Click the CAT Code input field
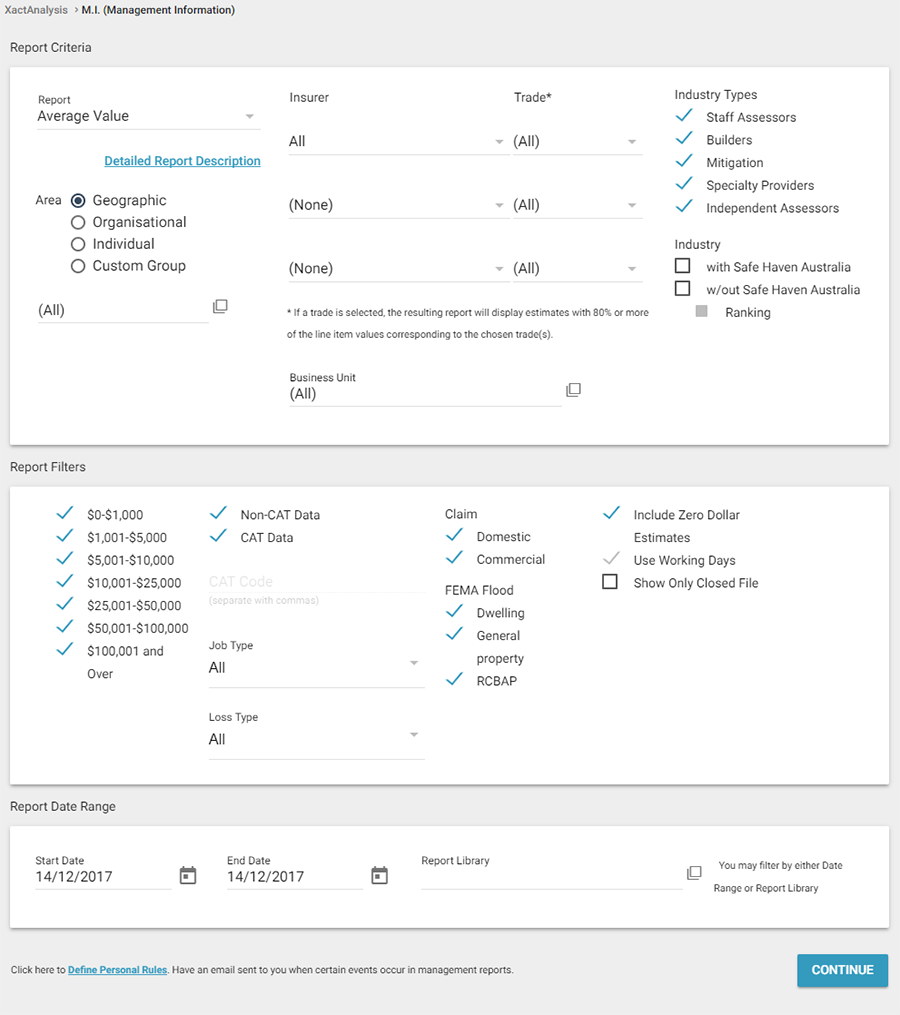 (316, 582)
